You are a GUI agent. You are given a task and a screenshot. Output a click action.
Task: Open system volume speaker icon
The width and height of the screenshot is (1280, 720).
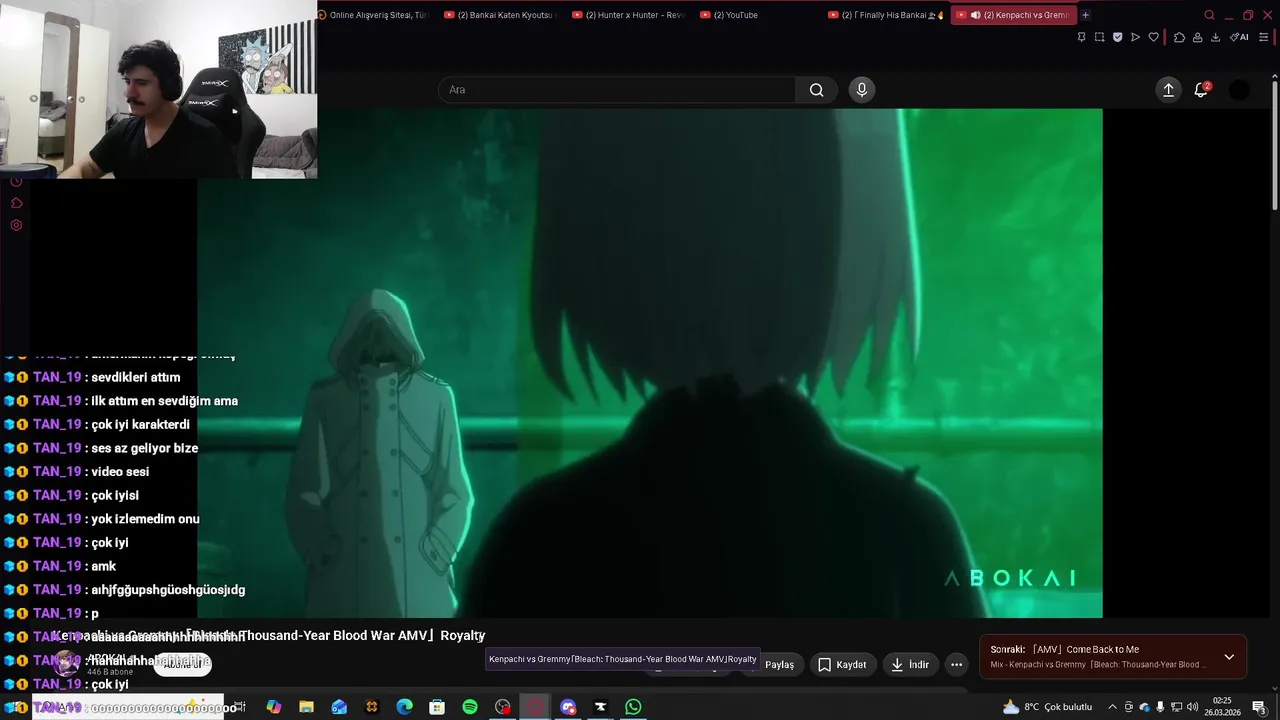1192,707
